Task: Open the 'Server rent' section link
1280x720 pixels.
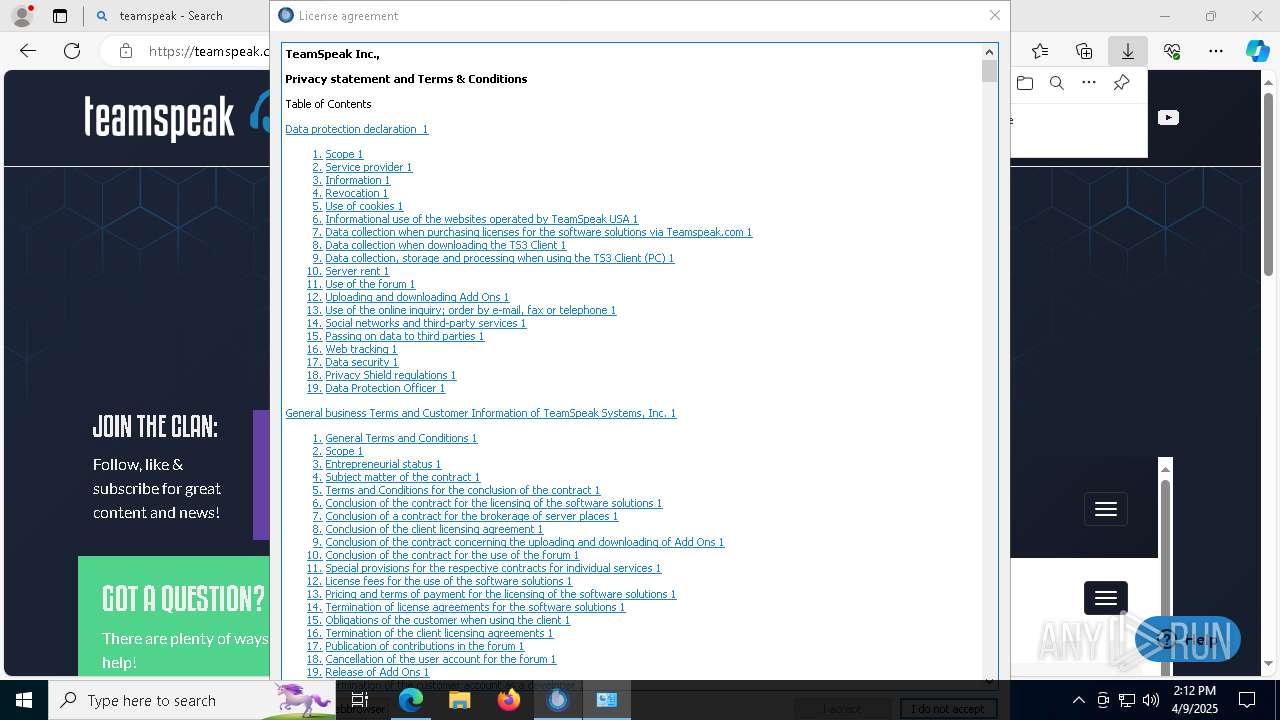Action: coord(357,271)
